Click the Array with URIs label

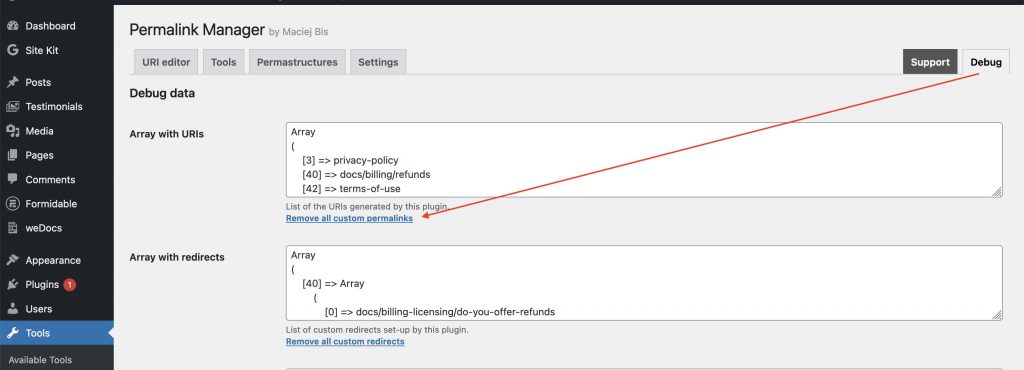pos(167,134)
